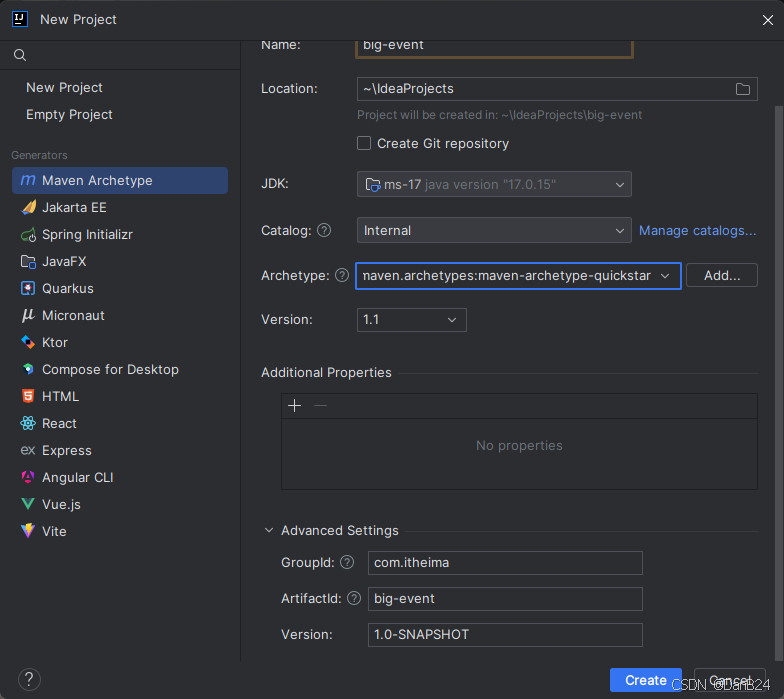The height and width of the screenshot is (699, 784).
Task: Click the Micronaut mu icon
Action: 28,315
